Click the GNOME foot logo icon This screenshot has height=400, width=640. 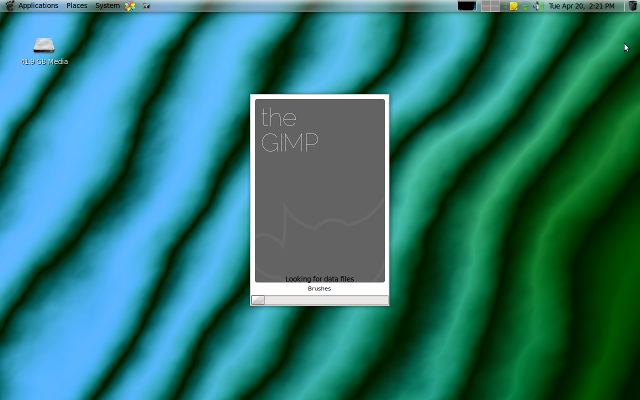click(9, 6)
